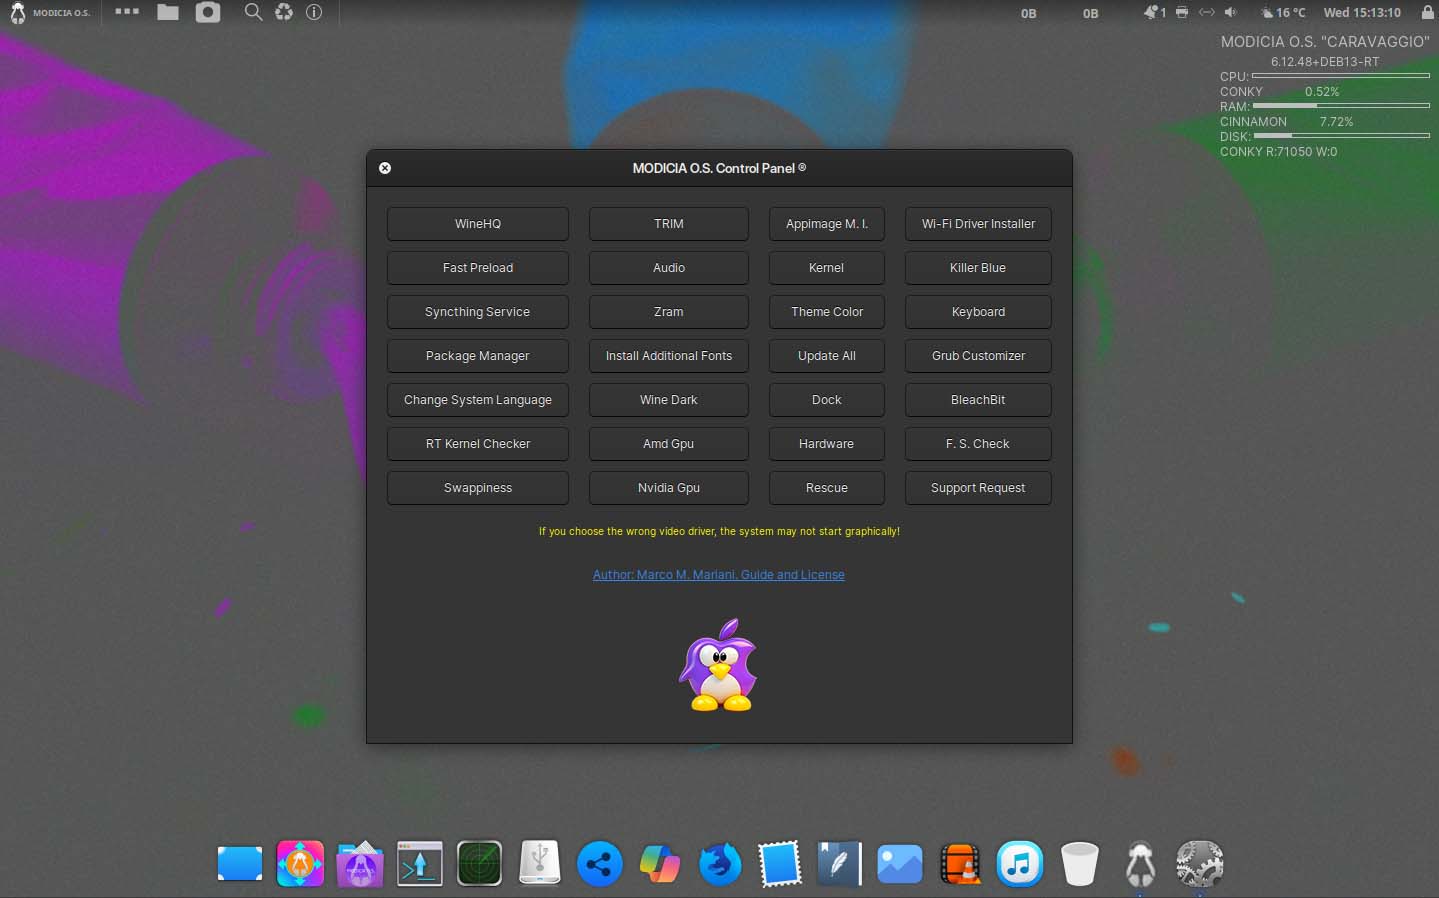
Task: Click the recycle icon in top panel
Action: point(284,12)
